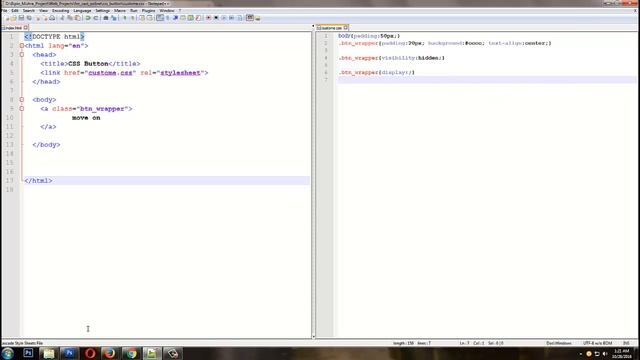Place cursor in empty line 7 of custome.css
Image resolution: width=640 pixels, height=360 pixels.
486,80
